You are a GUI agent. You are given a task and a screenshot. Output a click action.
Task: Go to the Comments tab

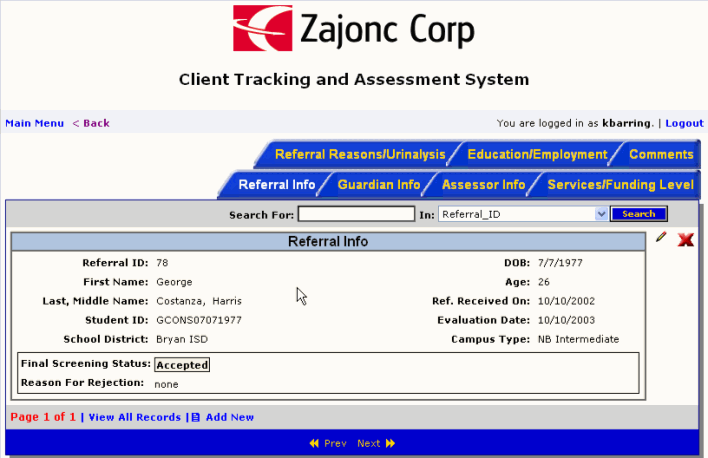(x=661, y=154)
